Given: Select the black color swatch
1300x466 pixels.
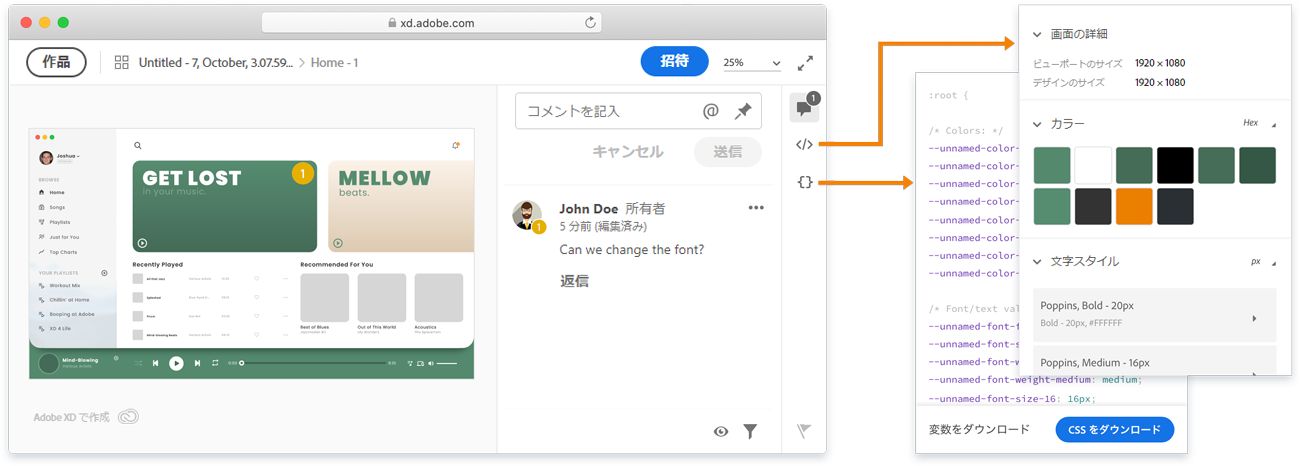Looking at the screenshot, I should click(1175, 165).
